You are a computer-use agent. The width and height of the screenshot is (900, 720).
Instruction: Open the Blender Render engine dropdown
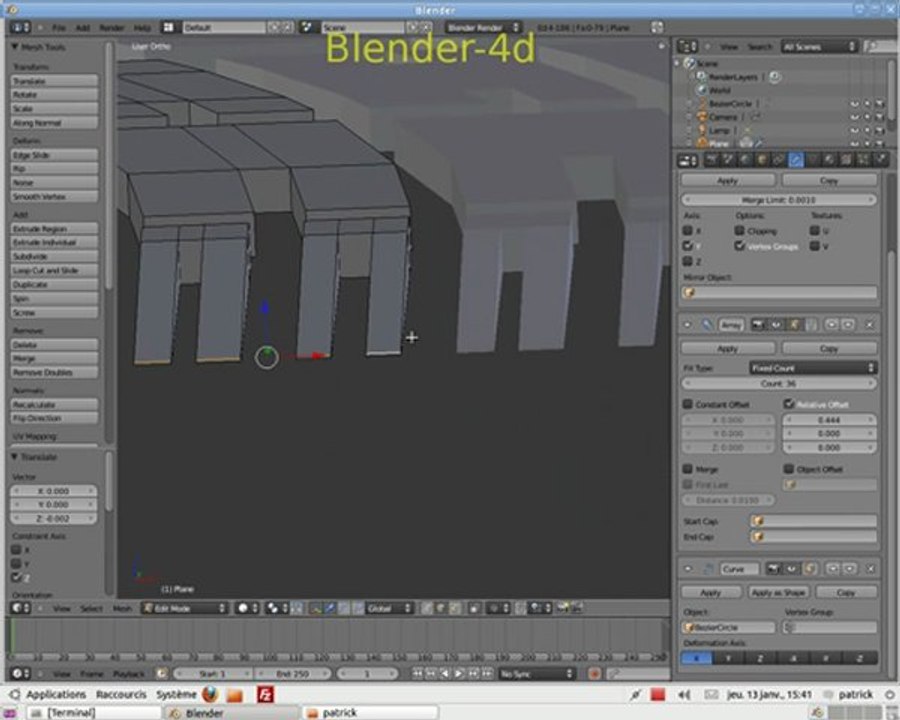point(483,27)
